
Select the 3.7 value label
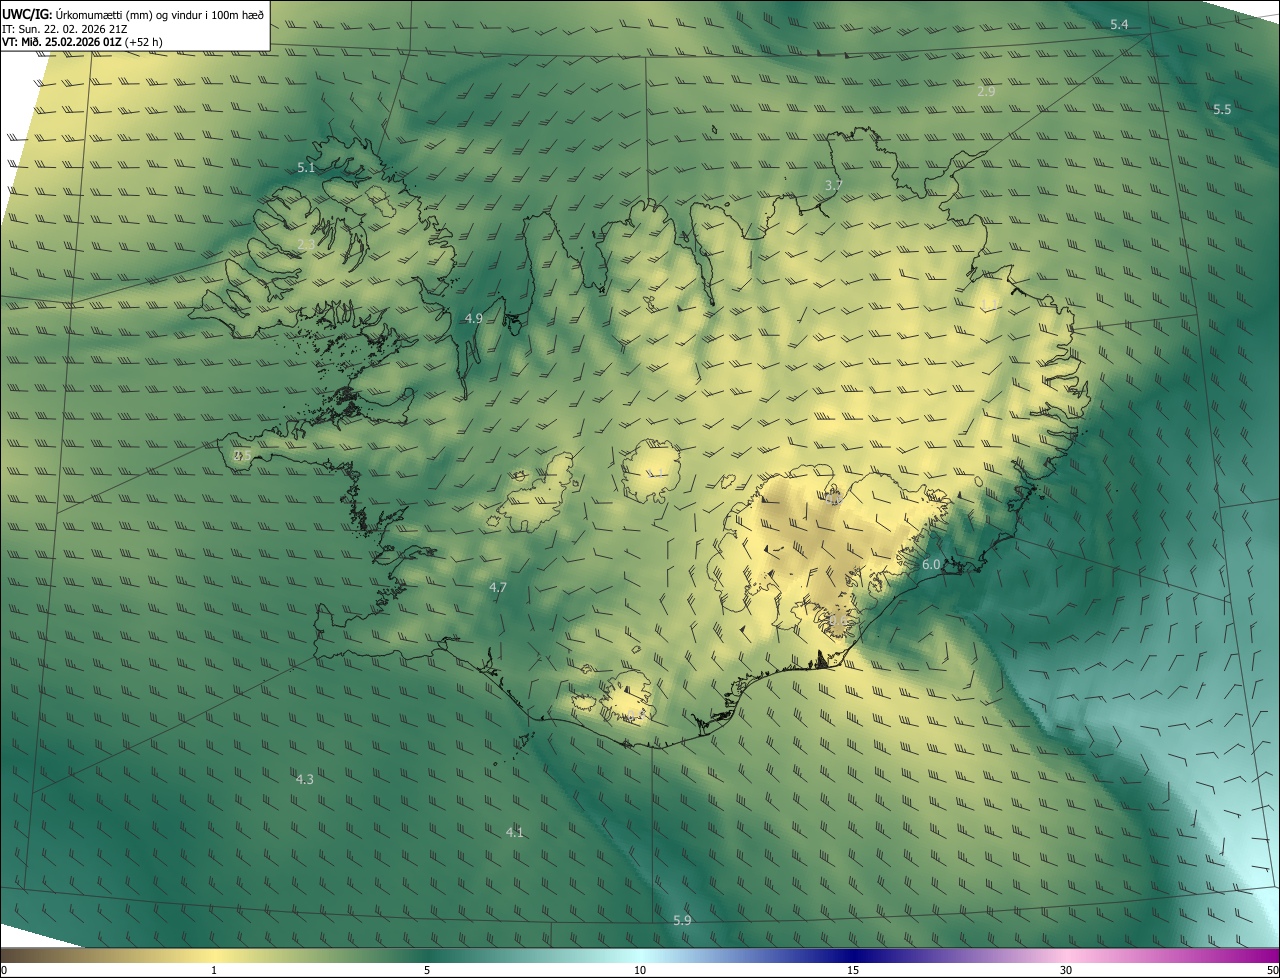coord(833,185)
